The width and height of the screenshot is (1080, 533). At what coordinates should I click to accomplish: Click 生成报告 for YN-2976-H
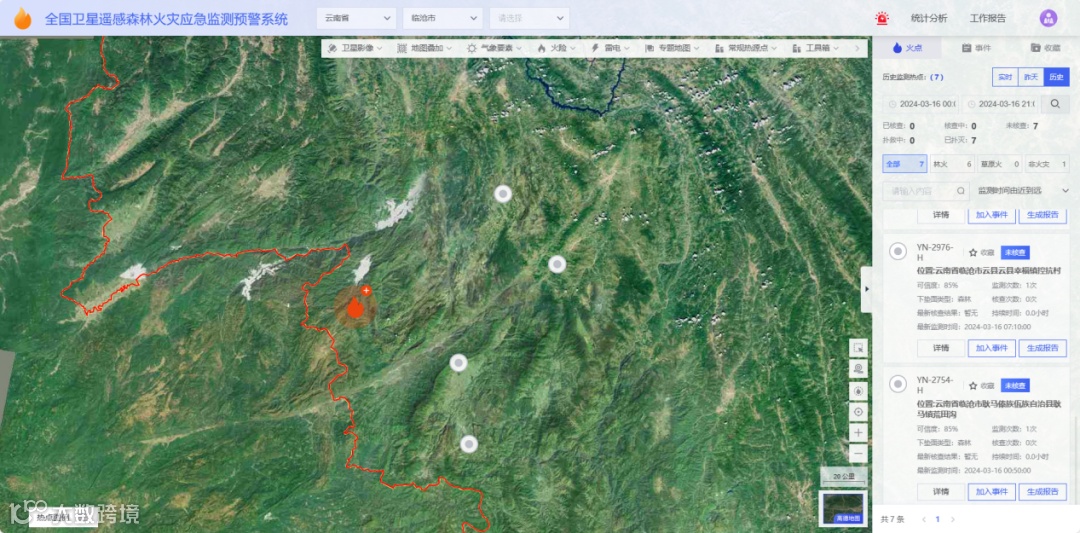click(1043, 348)
